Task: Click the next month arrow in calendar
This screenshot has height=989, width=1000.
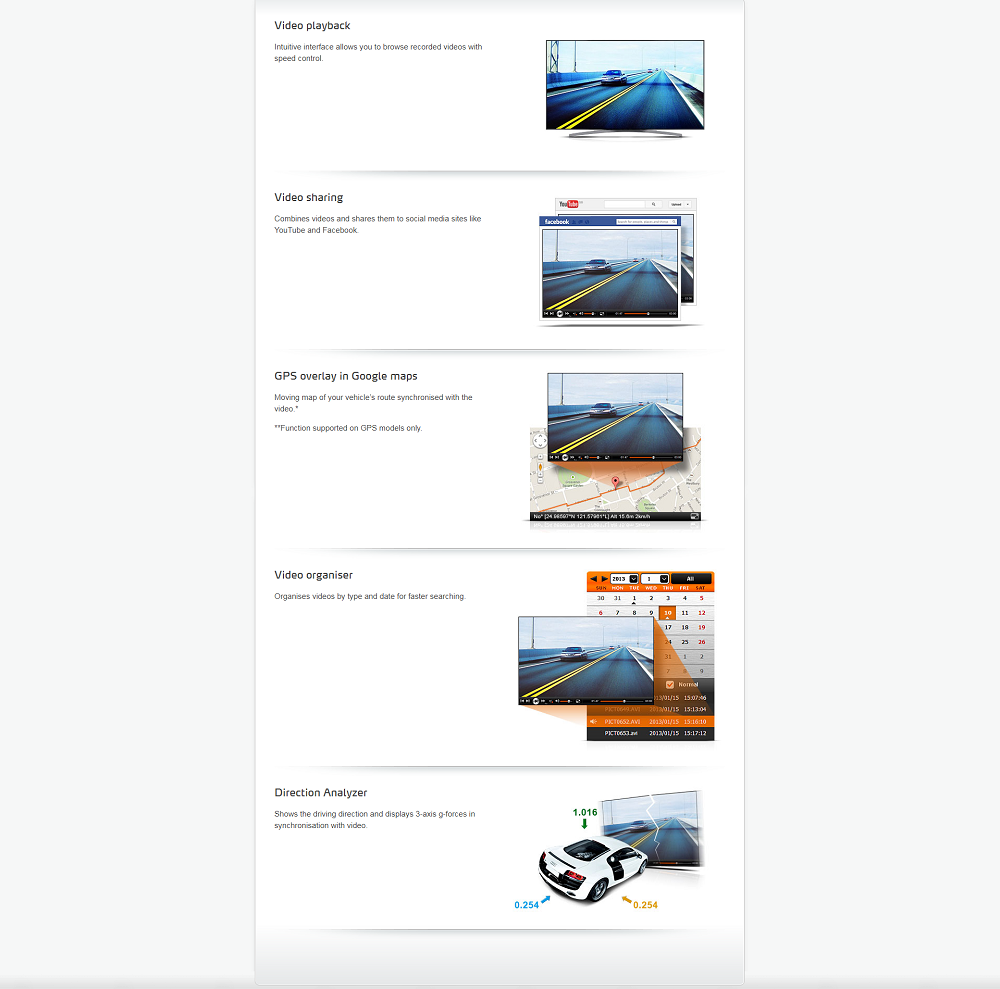Action: click(603, 578)
